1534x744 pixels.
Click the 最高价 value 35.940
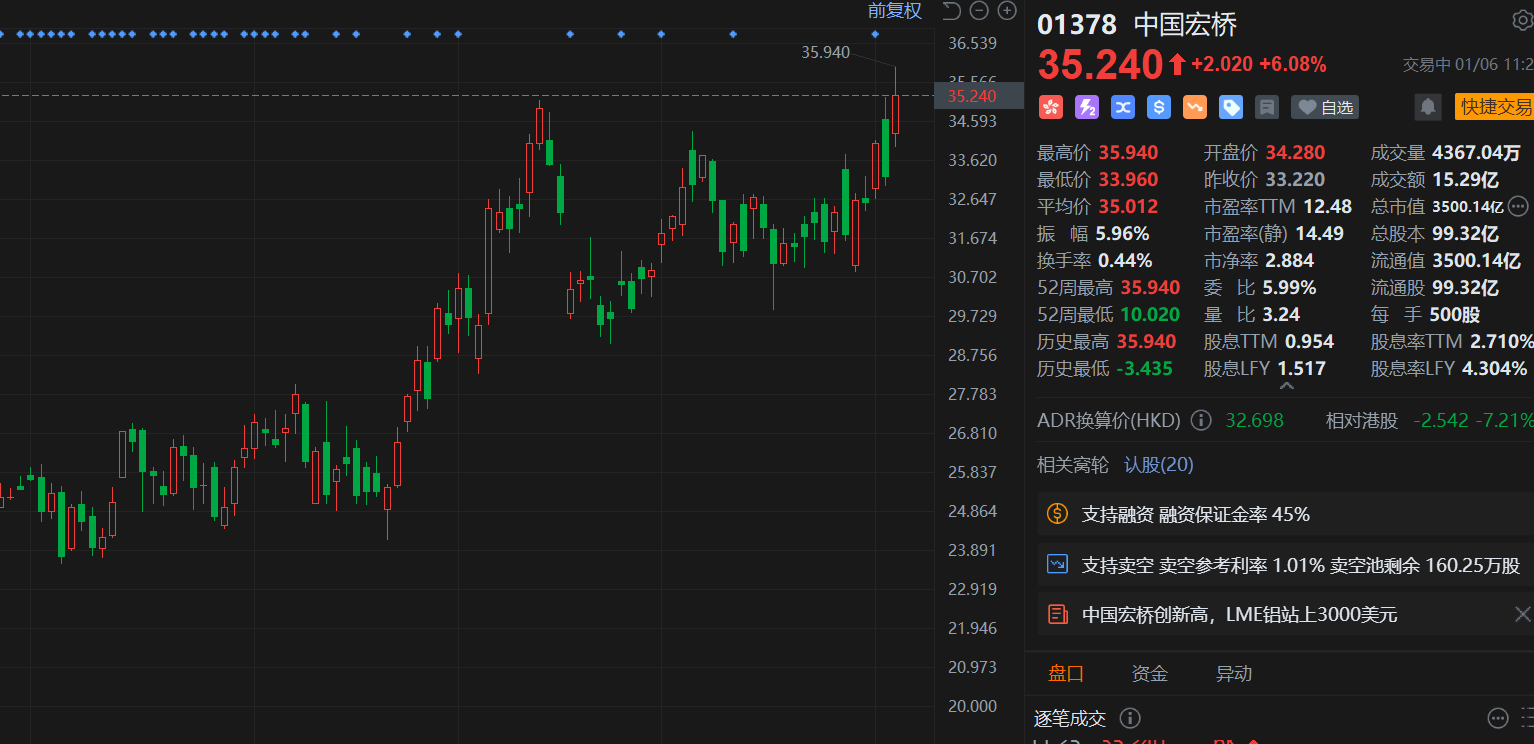click(1128, 153)
